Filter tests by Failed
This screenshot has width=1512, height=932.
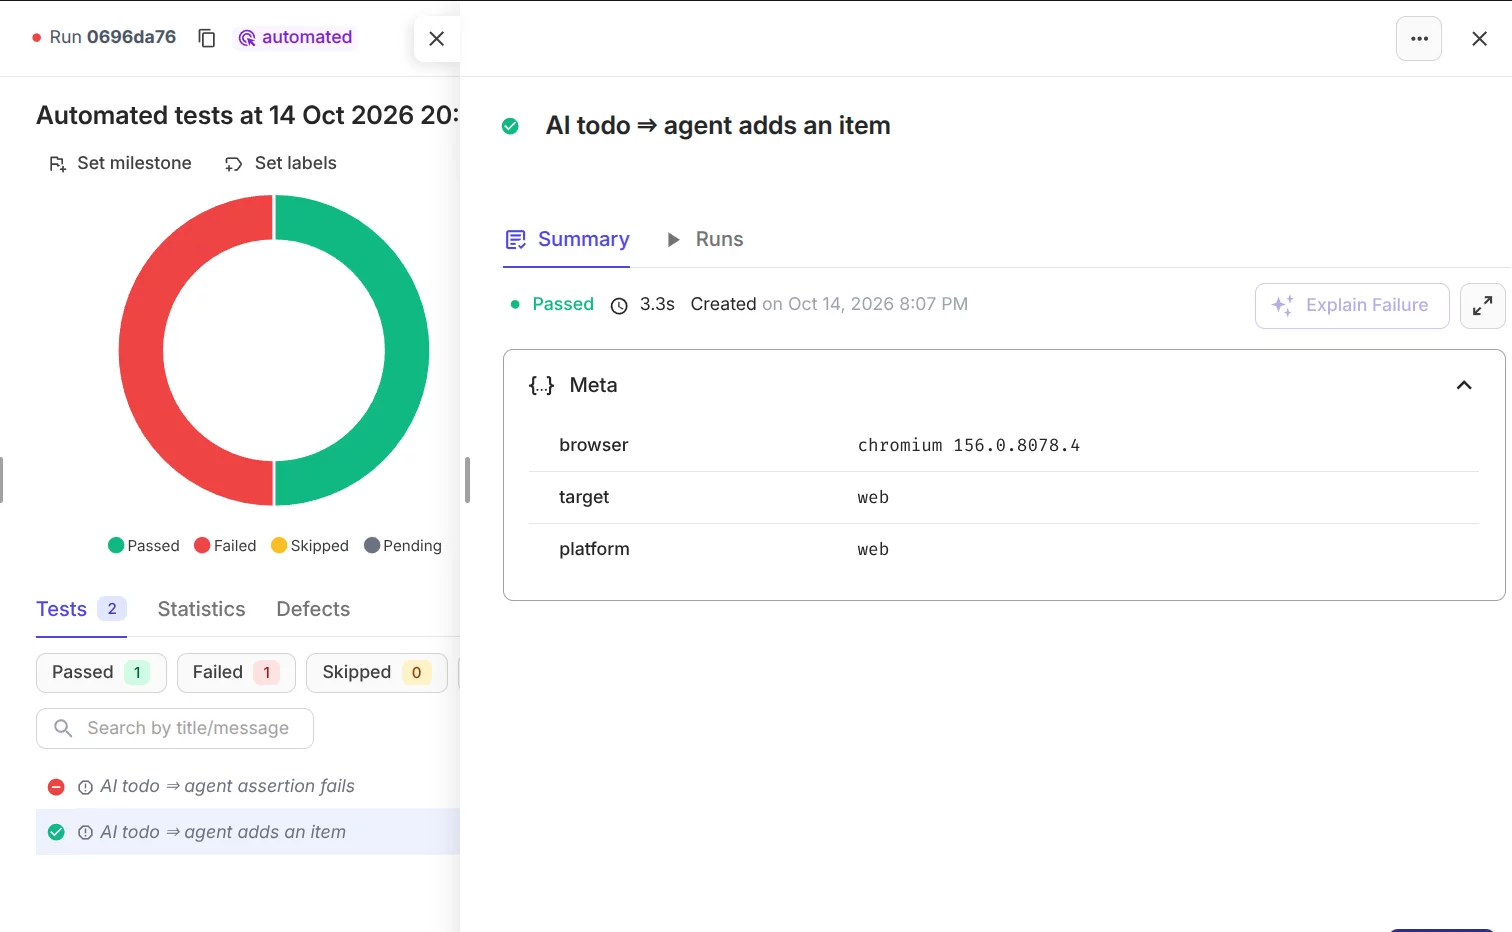(236, 672)
